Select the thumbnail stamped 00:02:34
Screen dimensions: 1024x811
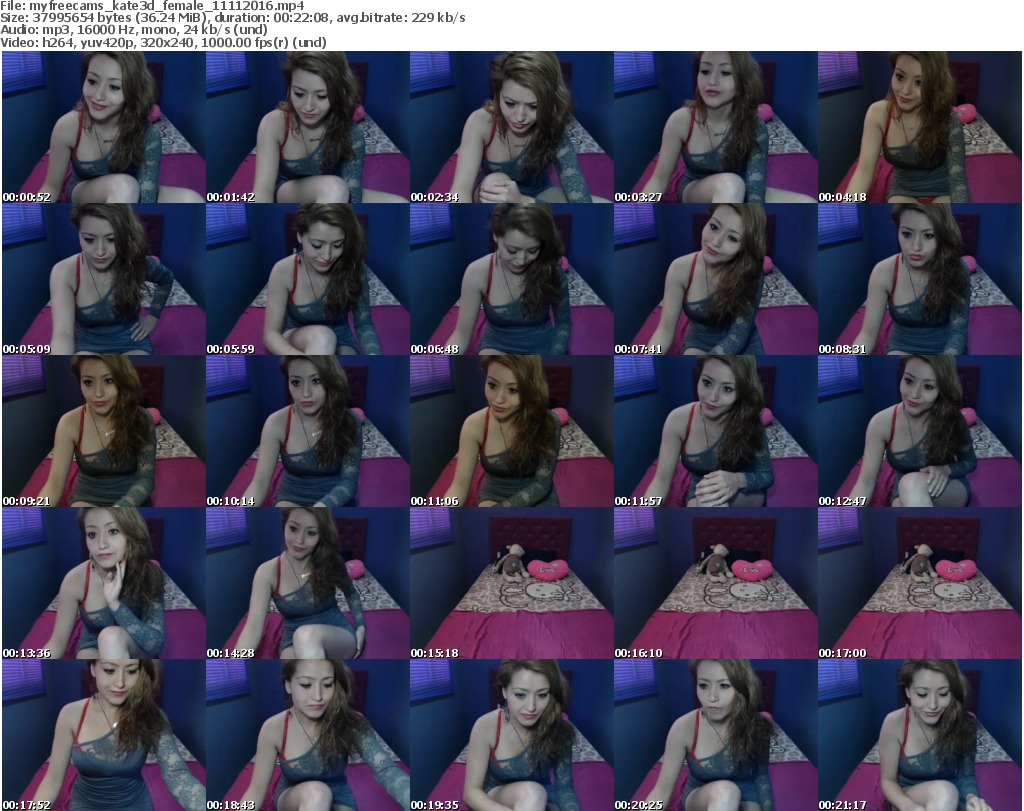511,127
